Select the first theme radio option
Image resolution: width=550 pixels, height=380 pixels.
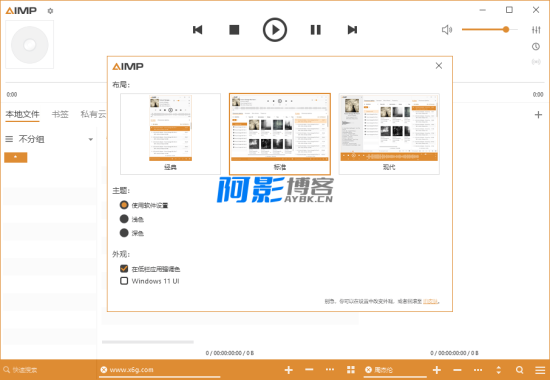click(124, 205)
